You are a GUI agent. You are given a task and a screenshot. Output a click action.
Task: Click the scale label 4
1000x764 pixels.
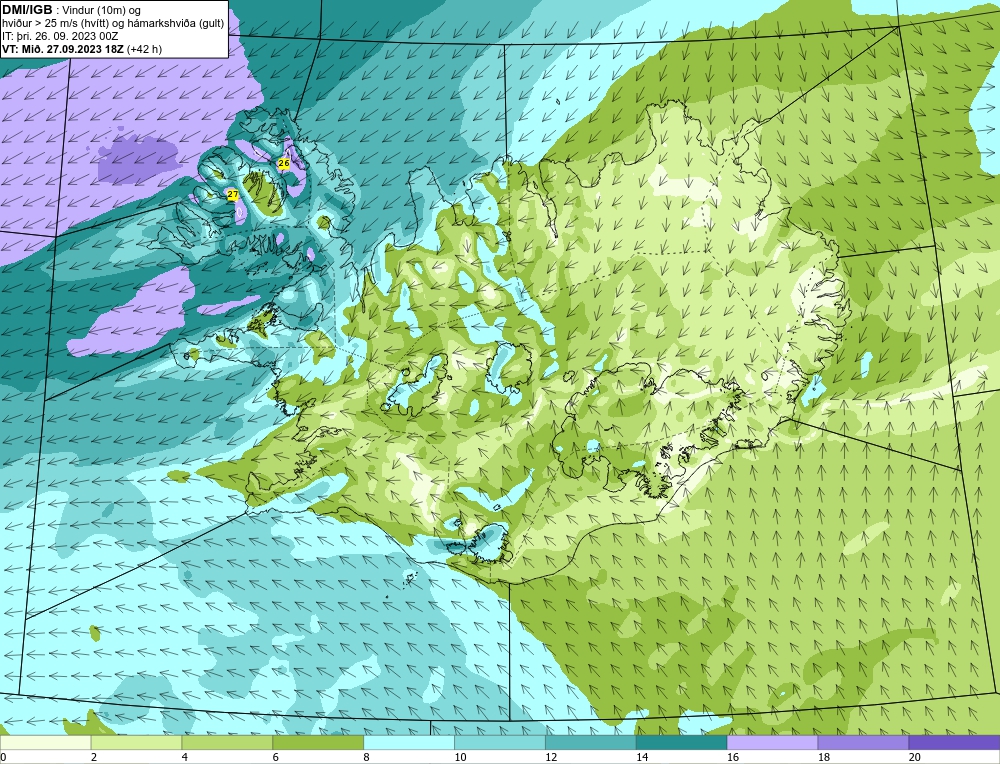(x=185, y=757)
